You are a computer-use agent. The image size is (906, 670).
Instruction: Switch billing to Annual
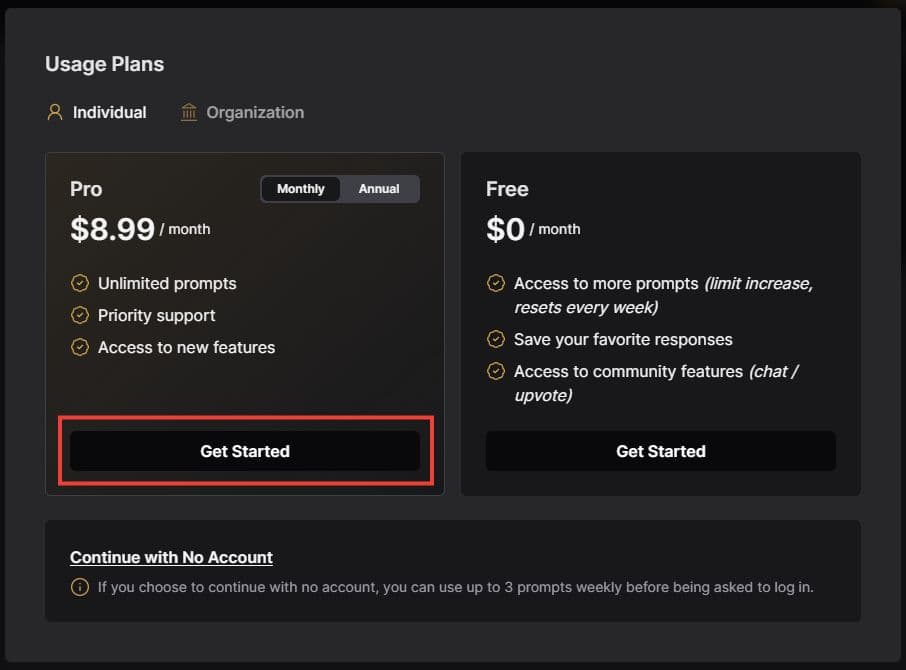click(x=379, y=189)
